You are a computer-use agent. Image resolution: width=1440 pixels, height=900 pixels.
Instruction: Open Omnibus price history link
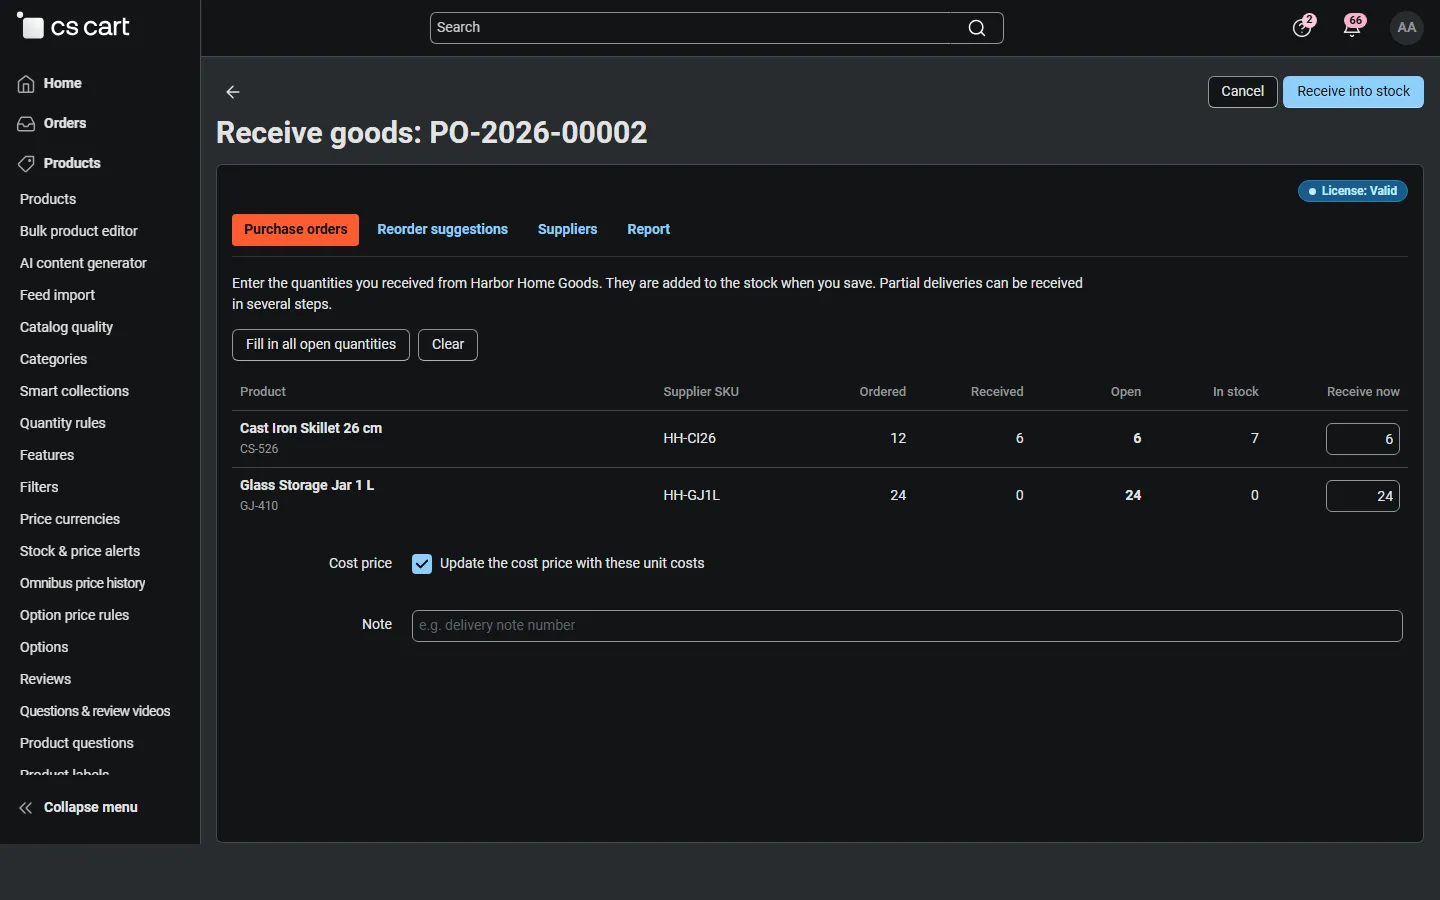click(x=82, y=583)
